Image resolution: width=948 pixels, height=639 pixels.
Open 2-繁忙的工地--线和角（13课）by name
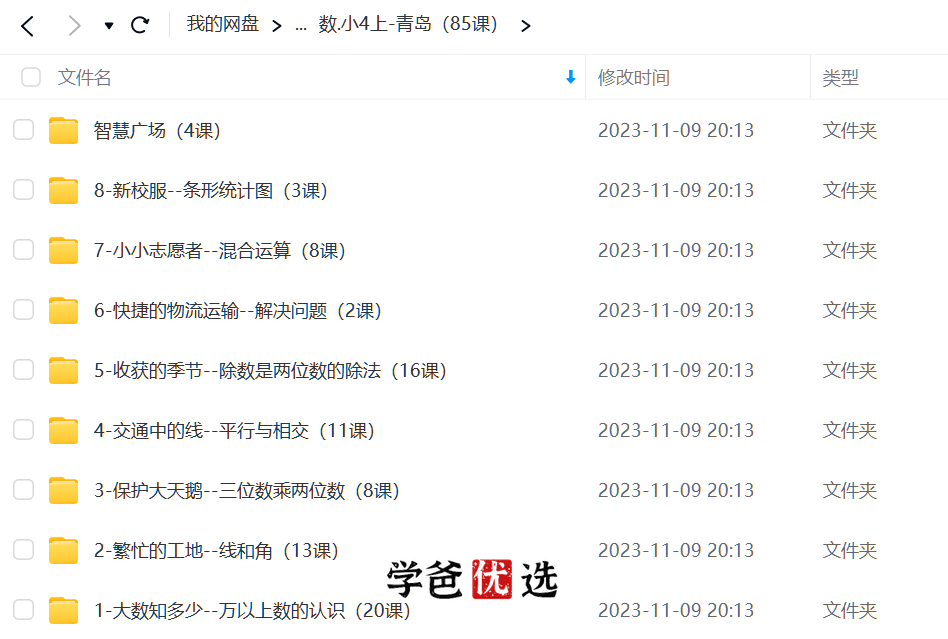click(x=216, y=550)
